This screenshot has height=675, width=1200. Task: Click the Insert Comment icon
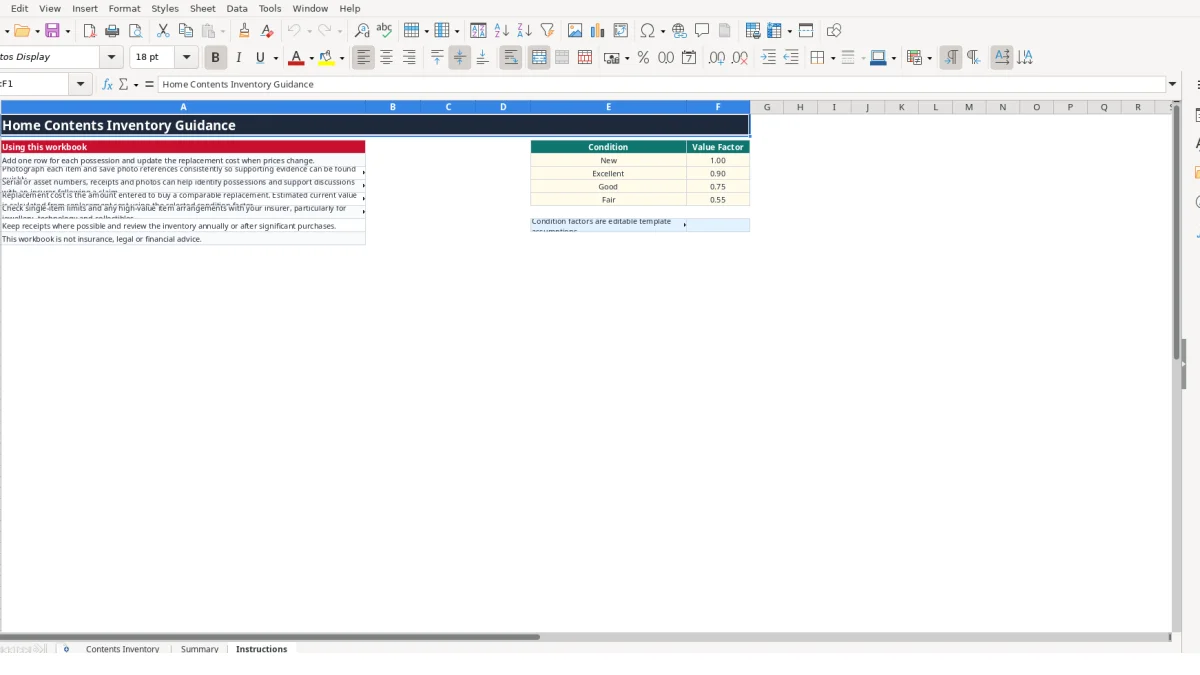pyautogui.click(x=702, y=31)
